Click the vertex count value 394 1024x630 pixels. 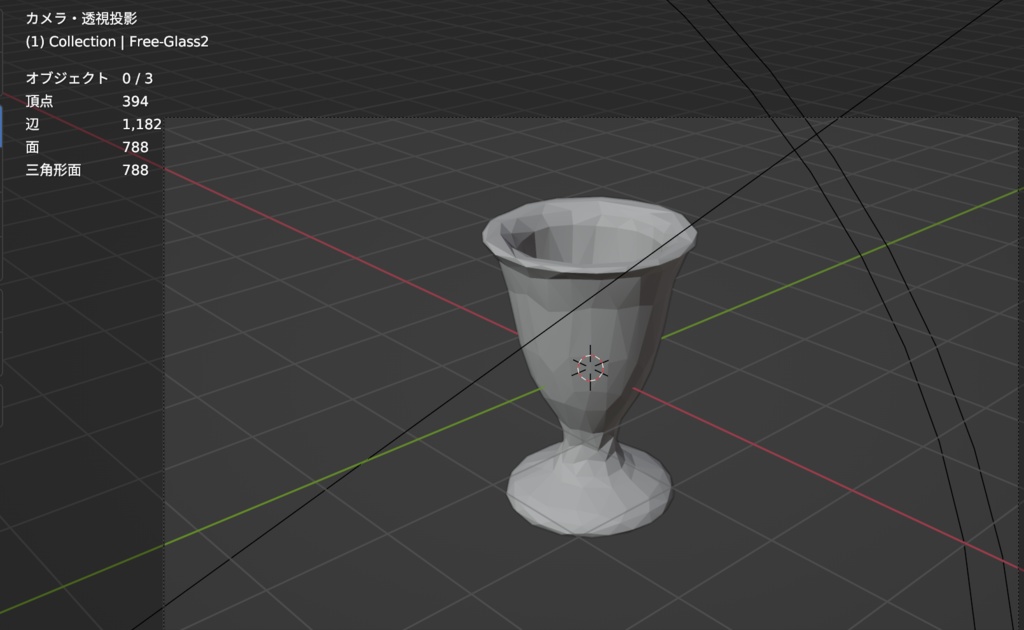[x=135, y=101]
